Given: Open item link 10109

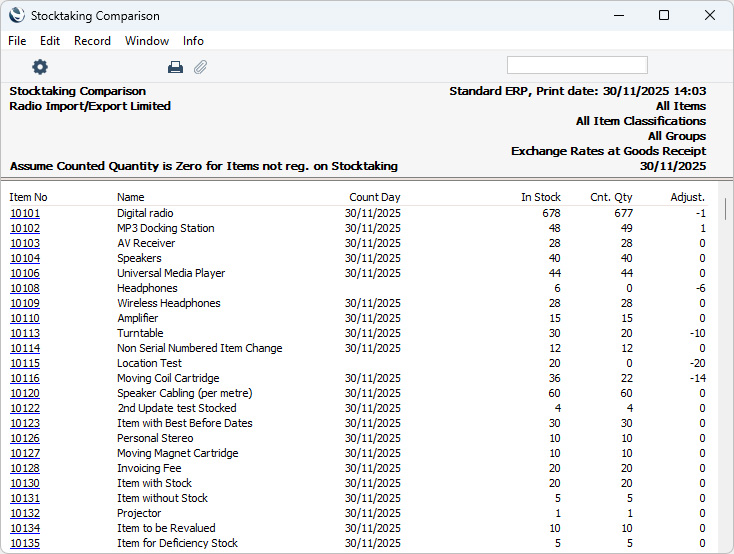Looking at the screenshot, I should coord(25,303).
